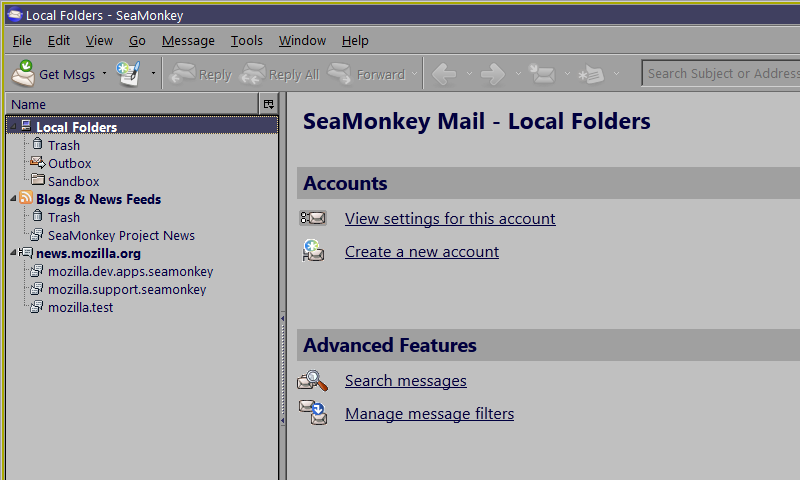
Task: Collapse the news.mozilla.org tree node
Action: pyautogui.click(x=14, y=252)
